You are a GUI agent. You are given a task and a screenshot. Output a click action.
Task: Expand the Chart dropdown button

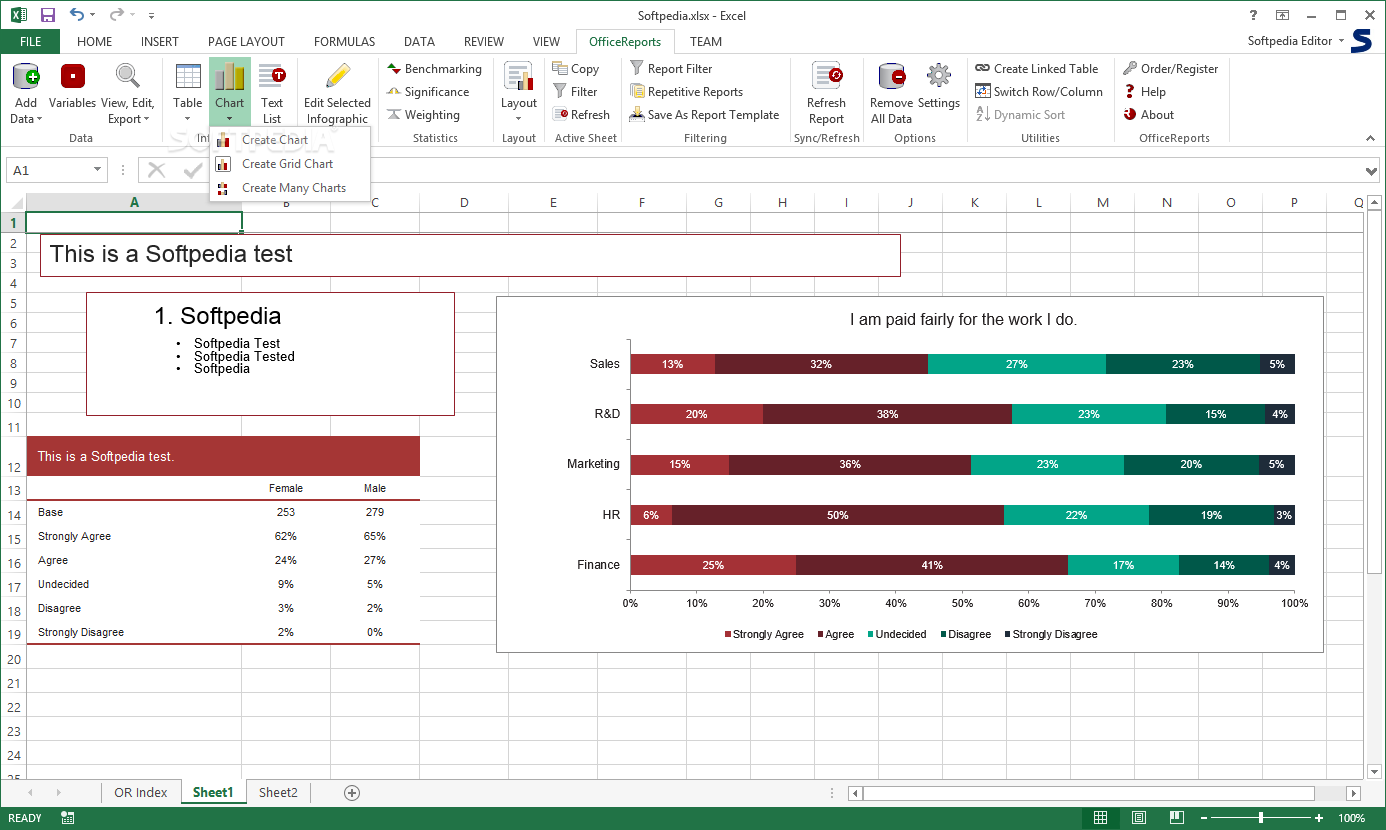coord(229,118)
